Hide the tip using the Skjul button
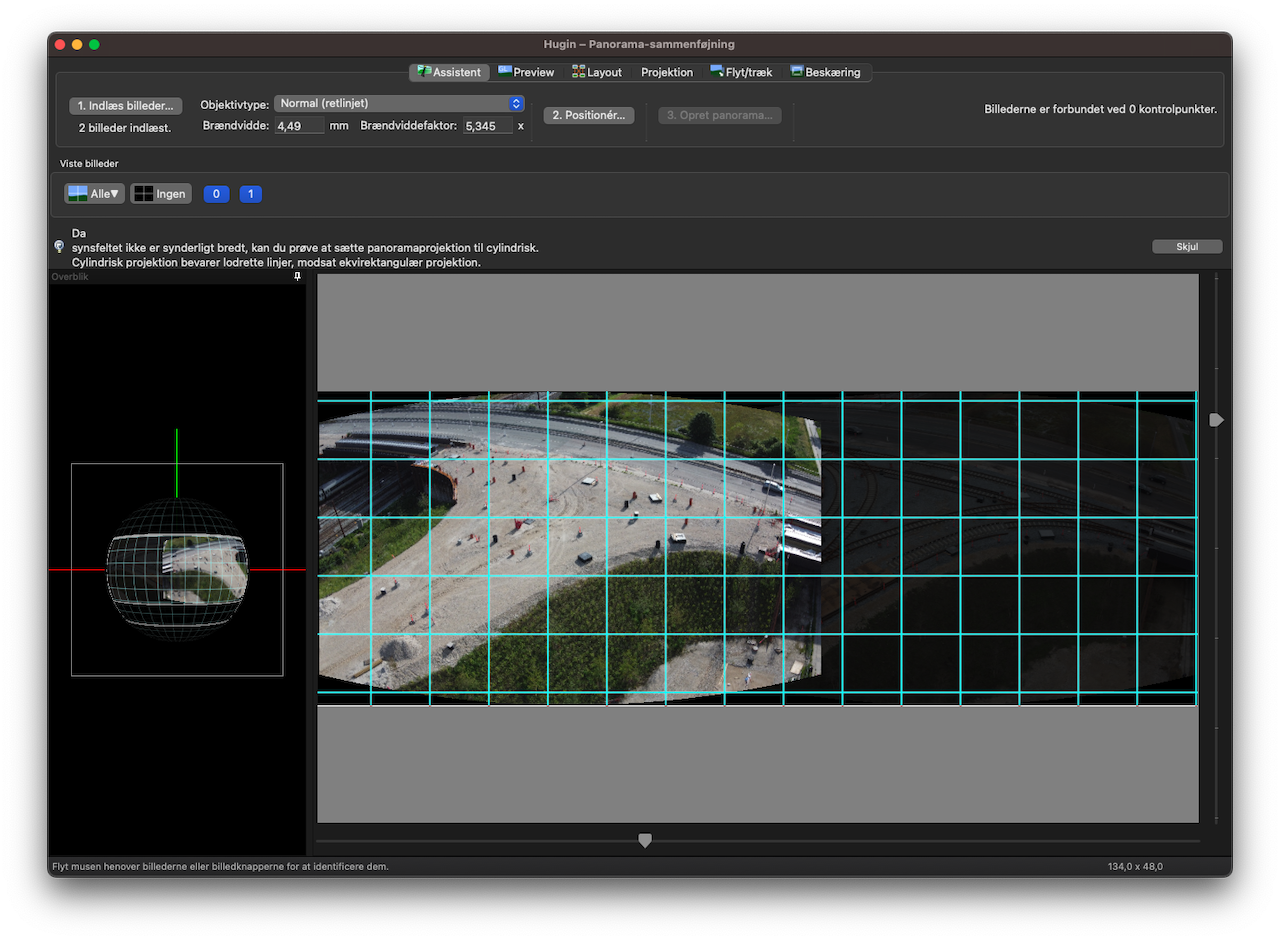 (1186, 245)
